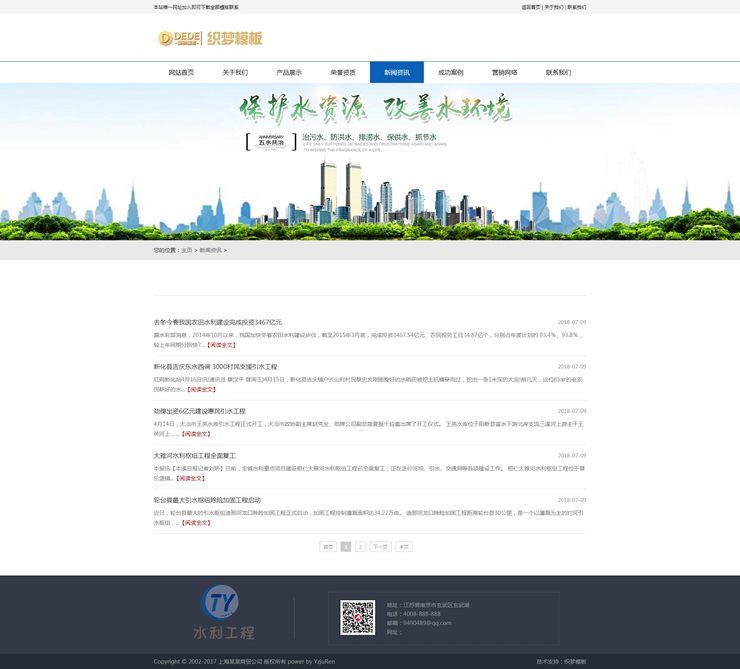Go to page 2 in pagination
The image size is (740, 669).
[360, 547]
